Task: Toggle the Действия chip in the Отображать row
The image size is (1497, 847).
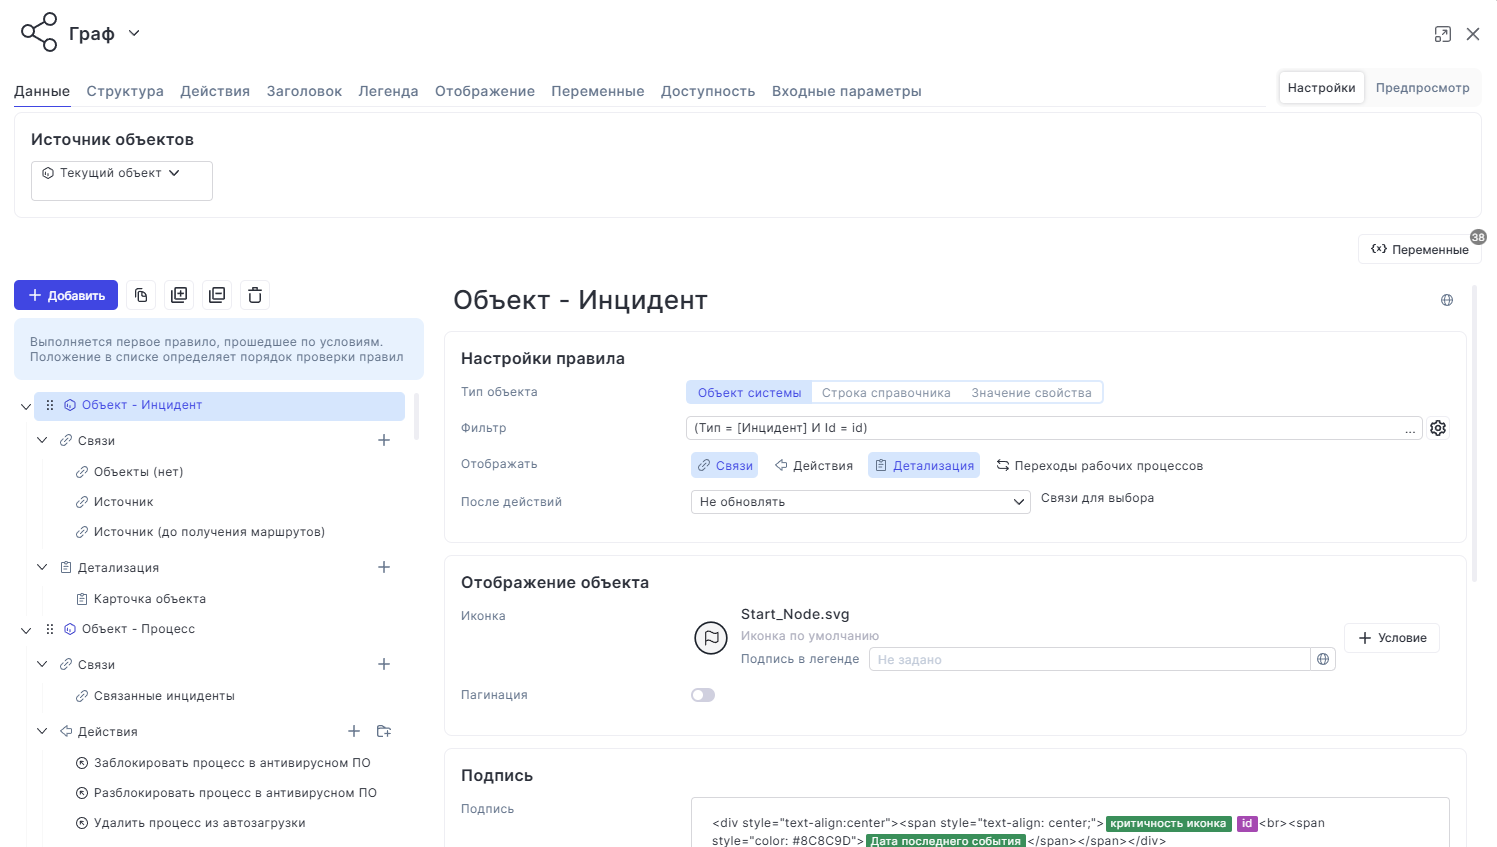Action: point(814,465)
